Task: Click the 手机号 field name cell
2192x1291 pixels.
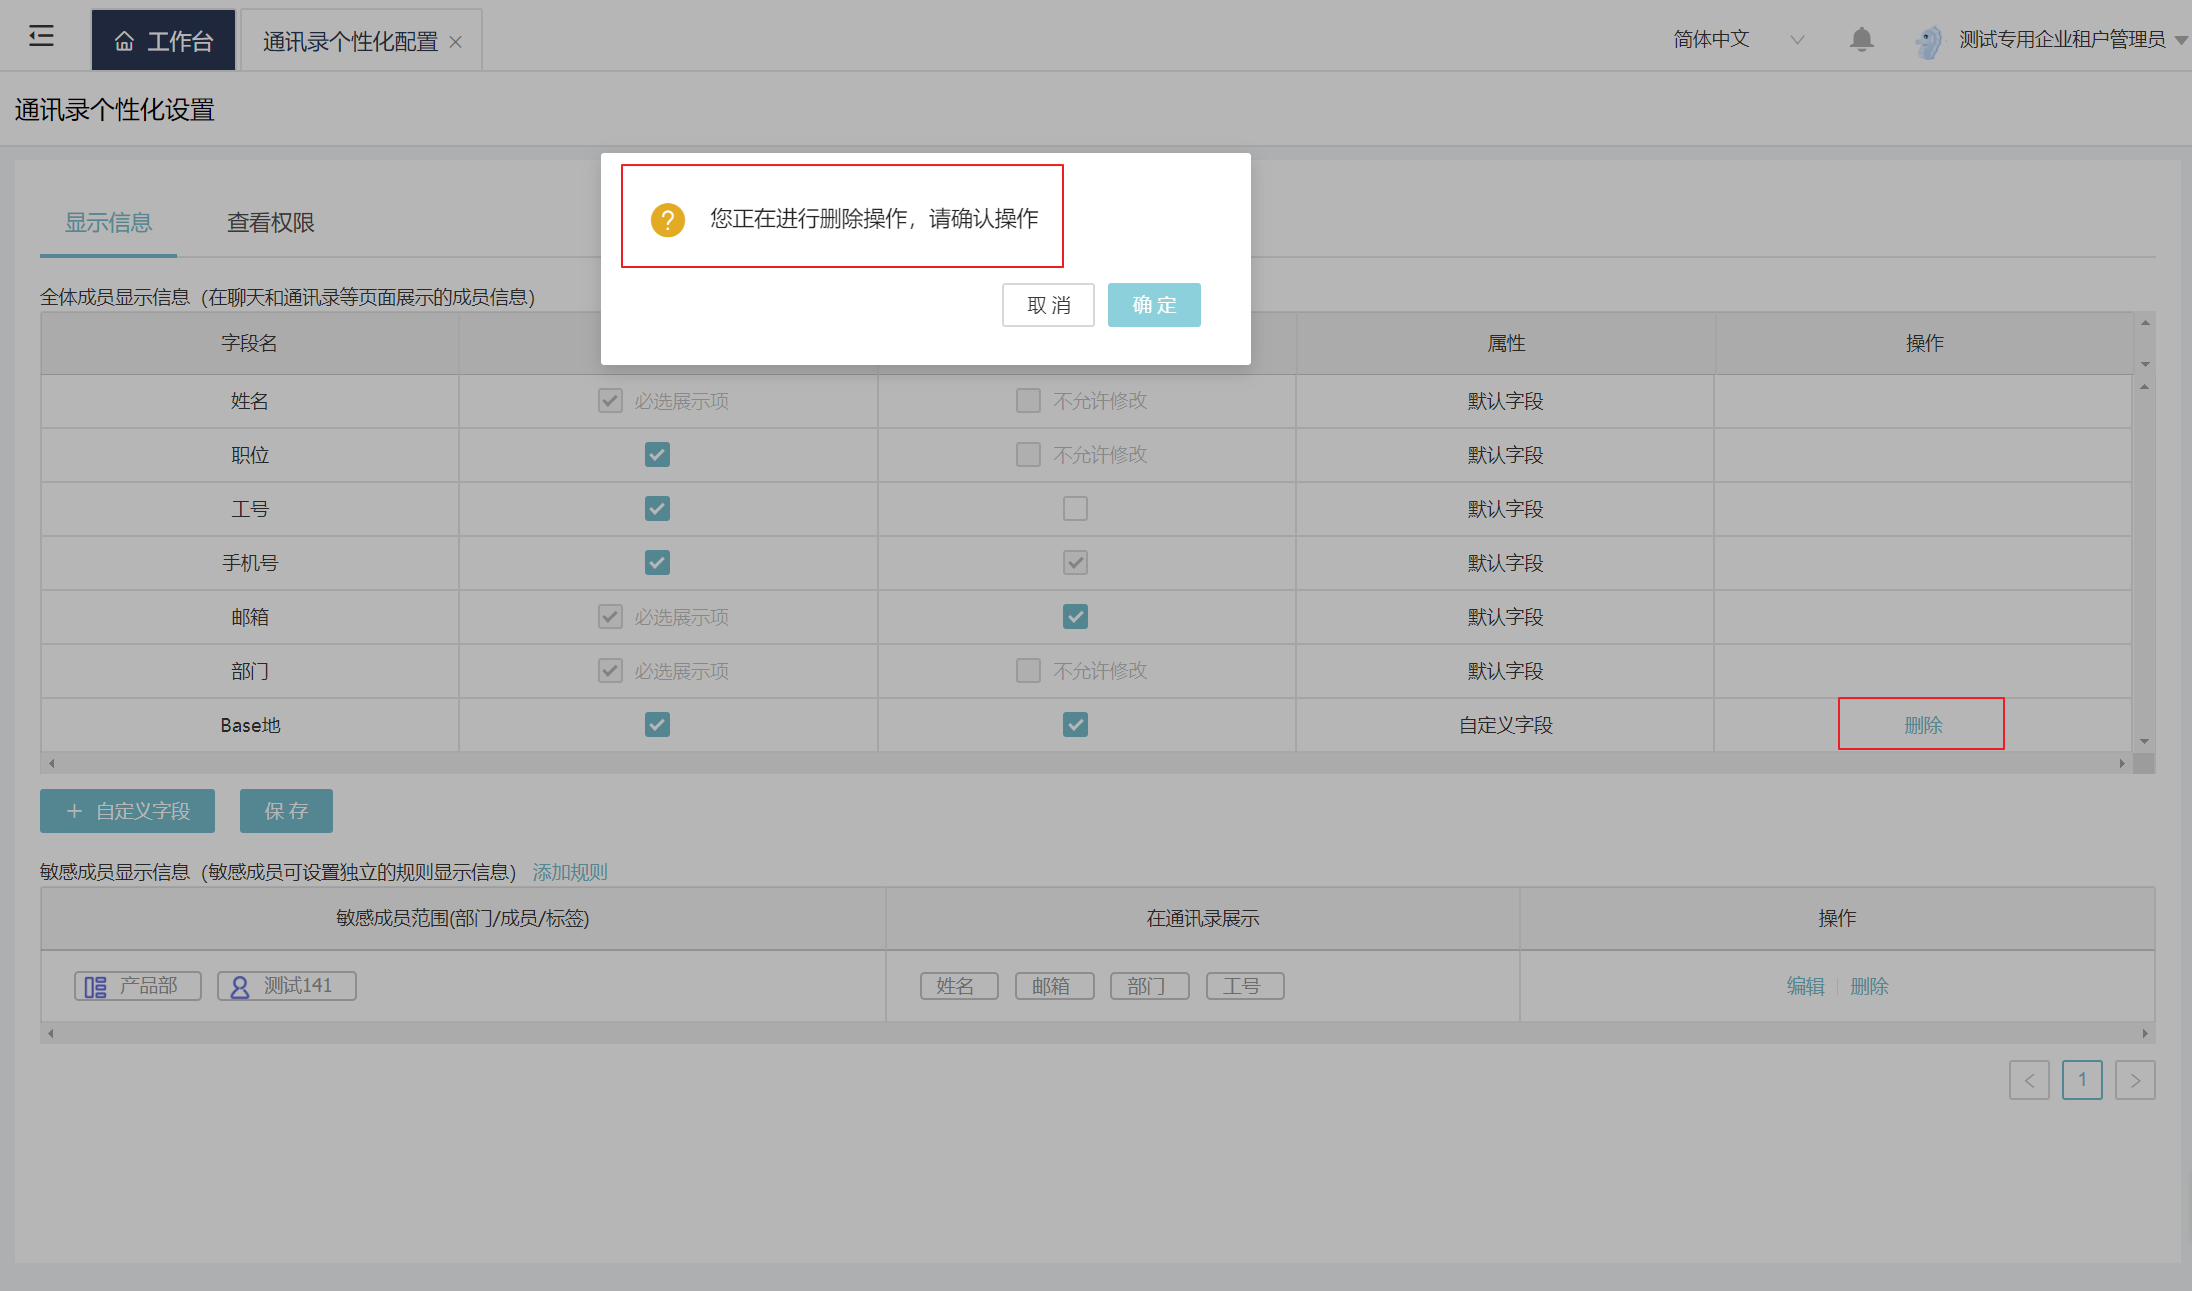Action: (250, 563)
